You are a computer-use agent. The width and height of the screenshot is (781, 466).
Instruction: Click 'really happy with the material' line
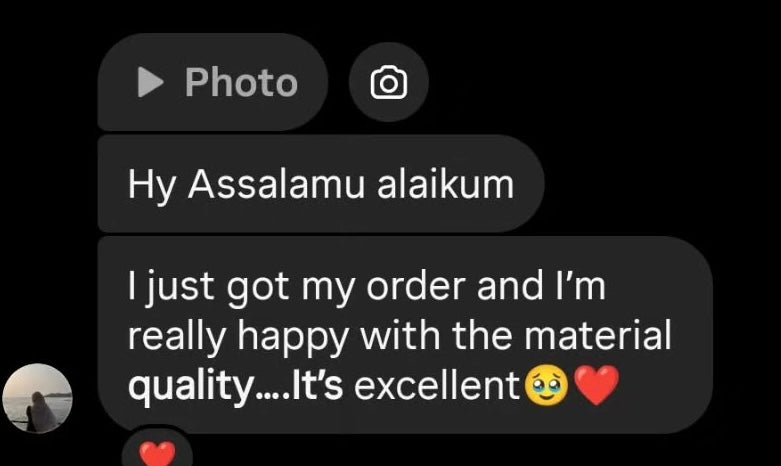pyautogui.click(x=399, y=336)
